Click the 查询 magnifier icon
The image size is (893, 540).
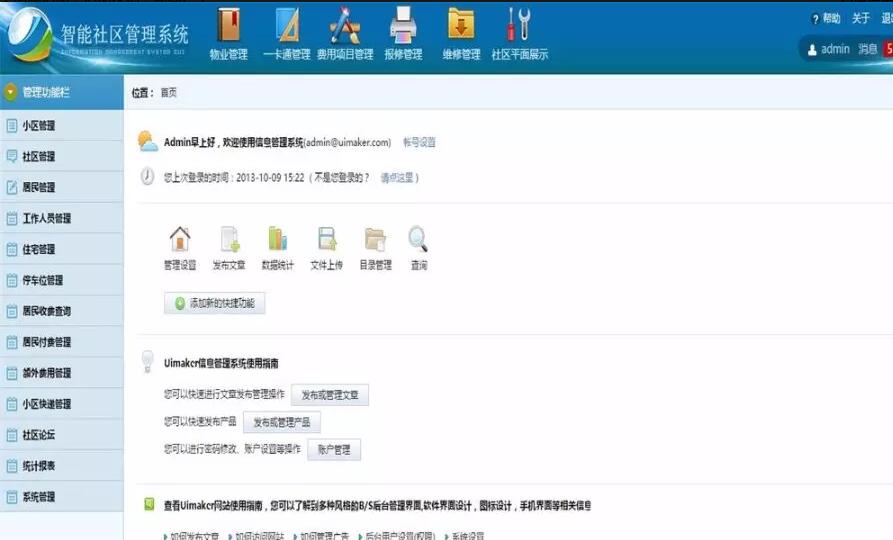tap(419, 239)
